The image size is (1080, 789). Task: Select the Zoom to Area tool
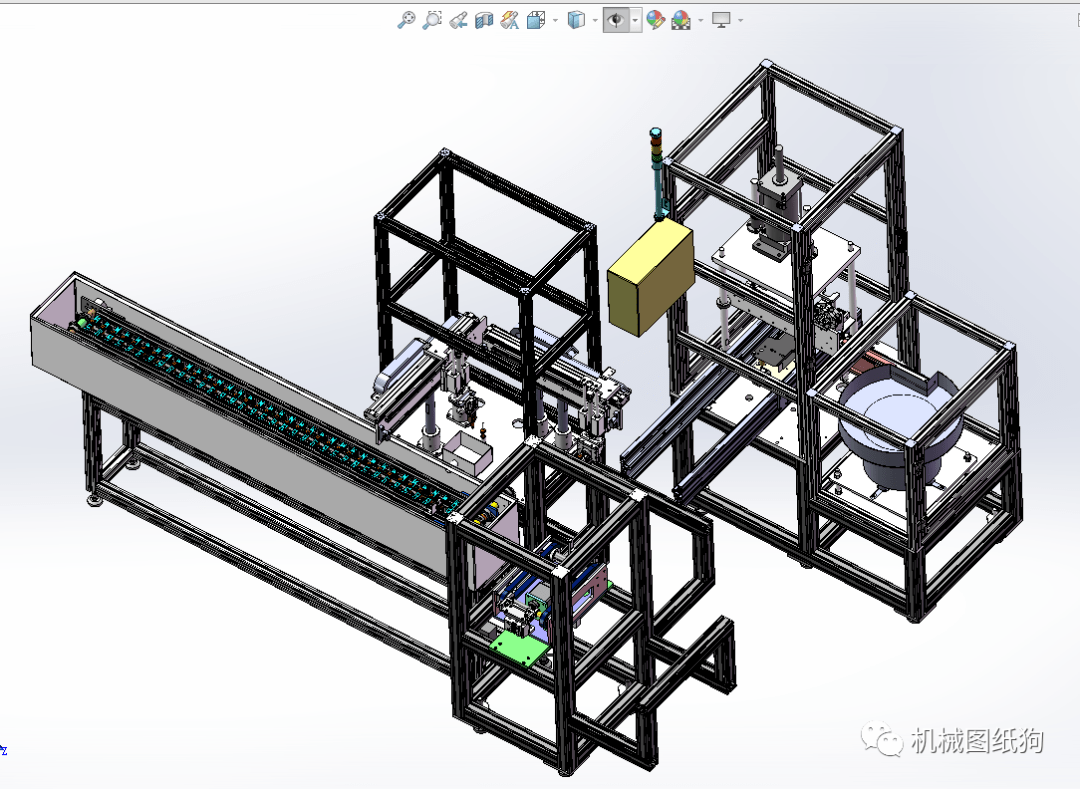(x=432, y=20)
